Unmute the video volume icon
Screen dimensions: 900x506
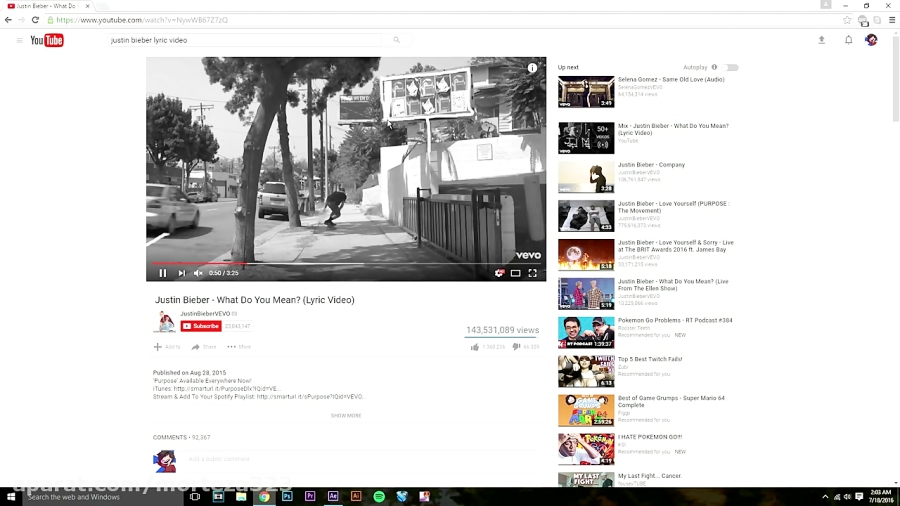(198, 273)
